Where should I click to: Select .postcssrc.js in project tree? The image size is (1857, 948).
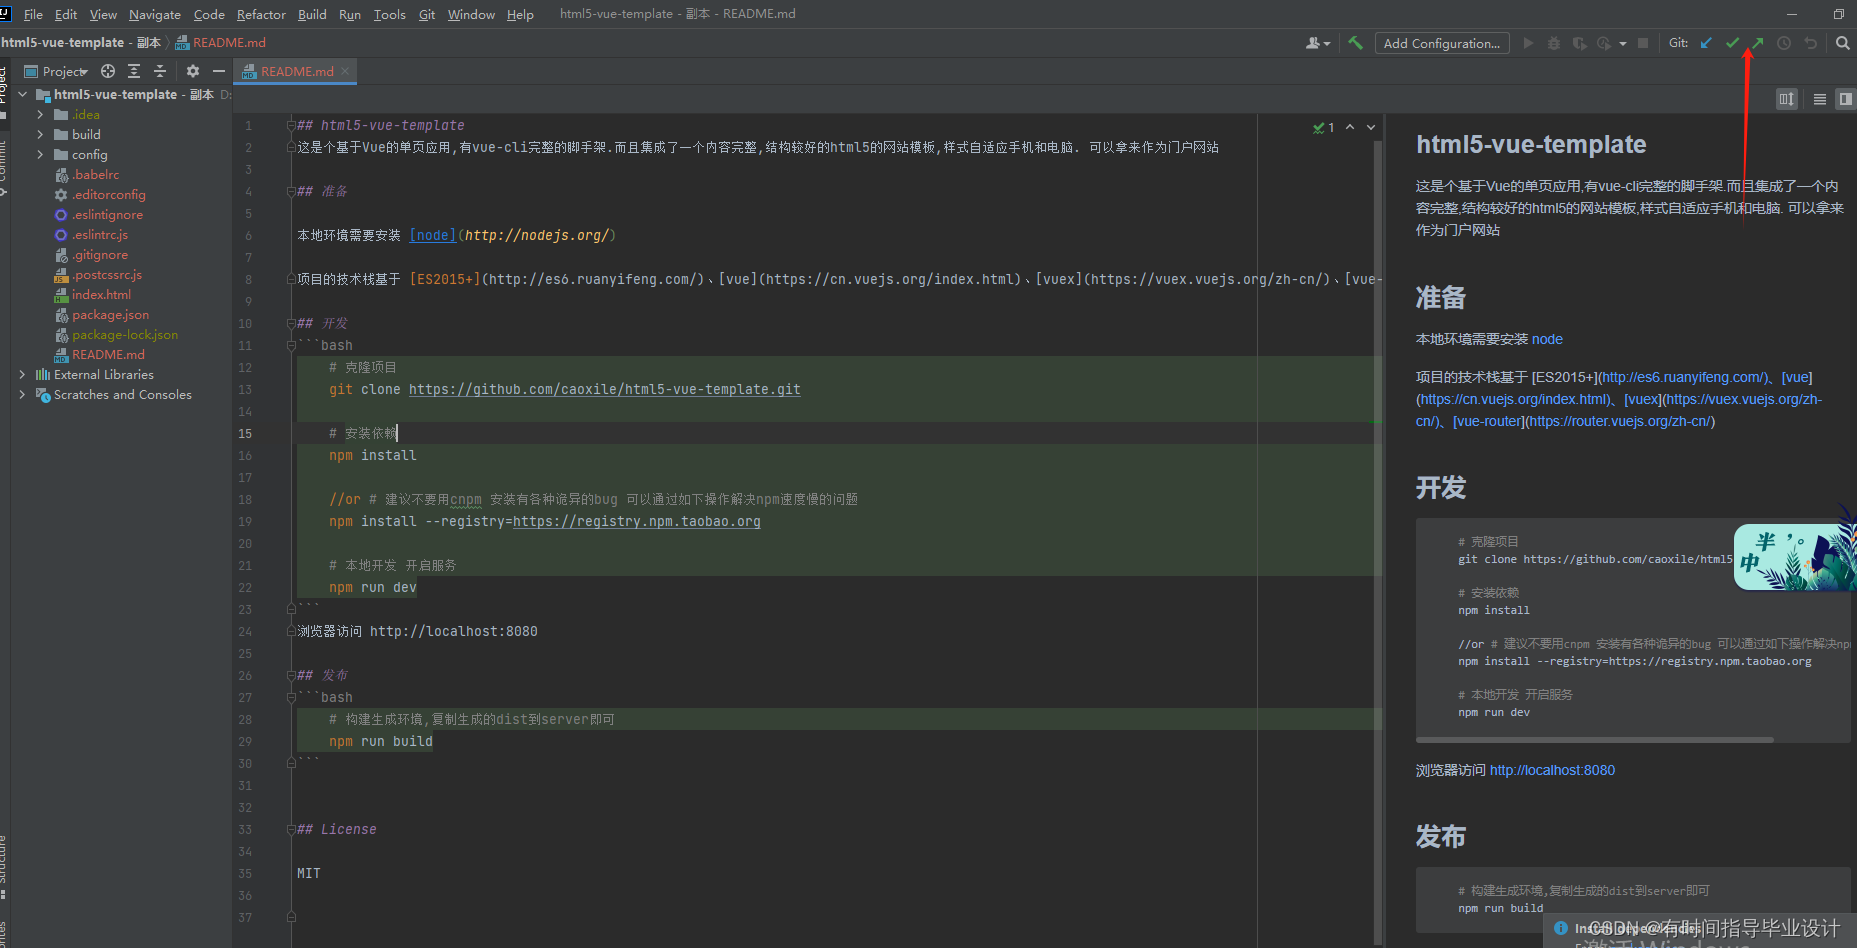(107, 274)
